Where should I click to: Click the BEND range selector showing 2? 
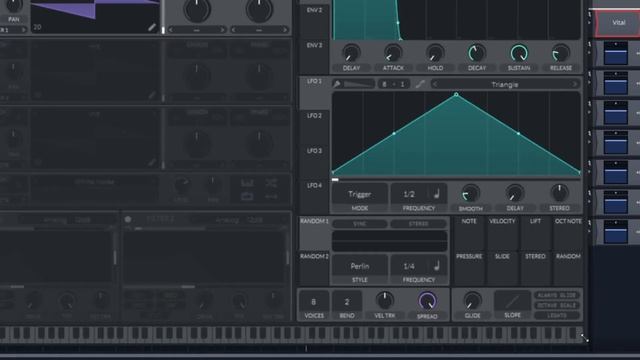pyautogui.click(x=347, y=302)
